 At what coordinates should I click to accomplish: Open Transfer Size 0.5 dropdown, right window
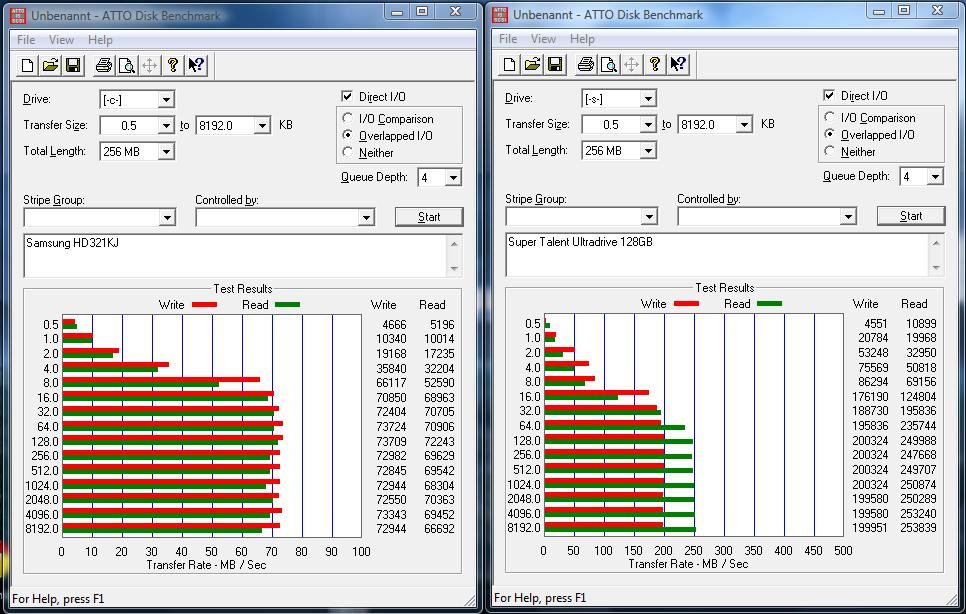pyautogui.click(x=647, y=124)
